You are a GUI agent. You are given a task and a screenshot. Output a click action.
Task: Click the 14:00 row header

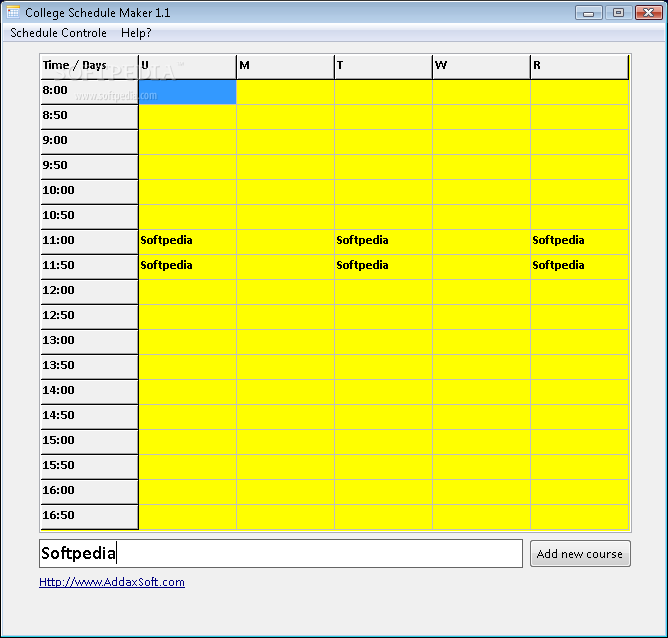pos(89,392)
